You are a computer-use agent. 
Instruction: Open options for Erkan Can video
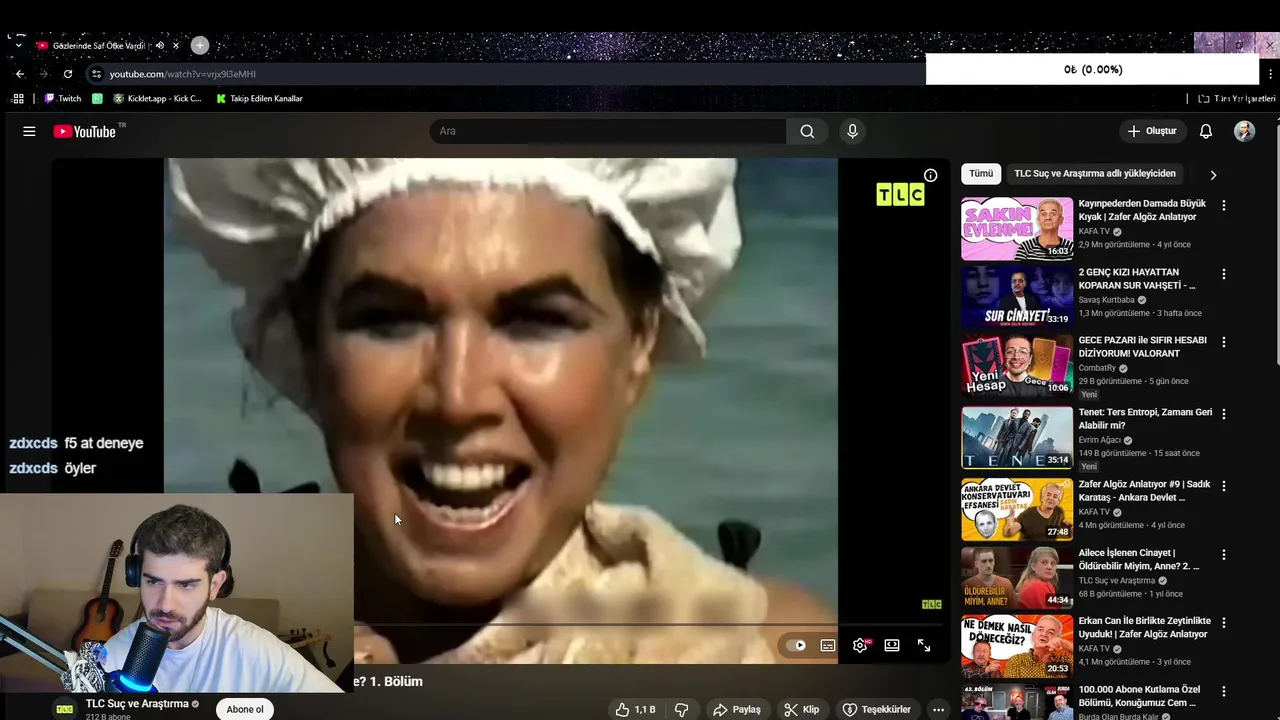click(x=1224, y=622)
